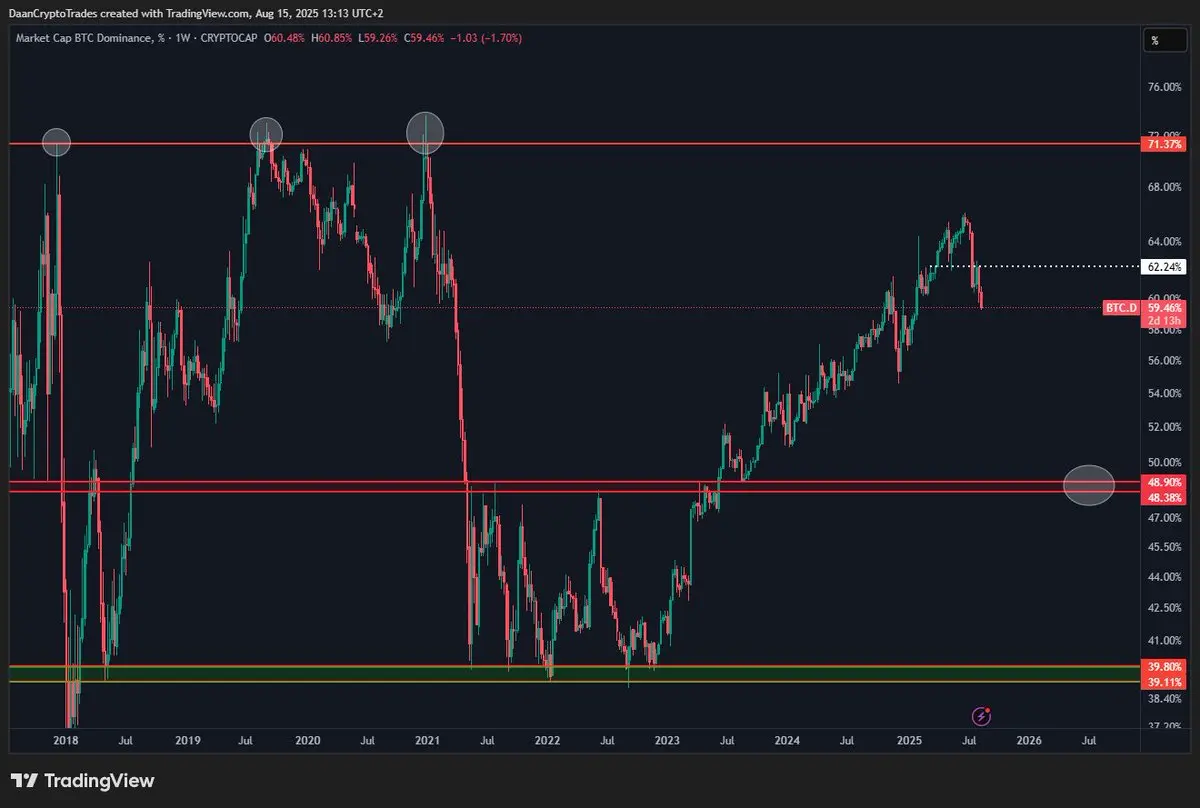Click the 42.50% axis value
This screenshot has height=808, width=1200.
tap(1166, 608)
